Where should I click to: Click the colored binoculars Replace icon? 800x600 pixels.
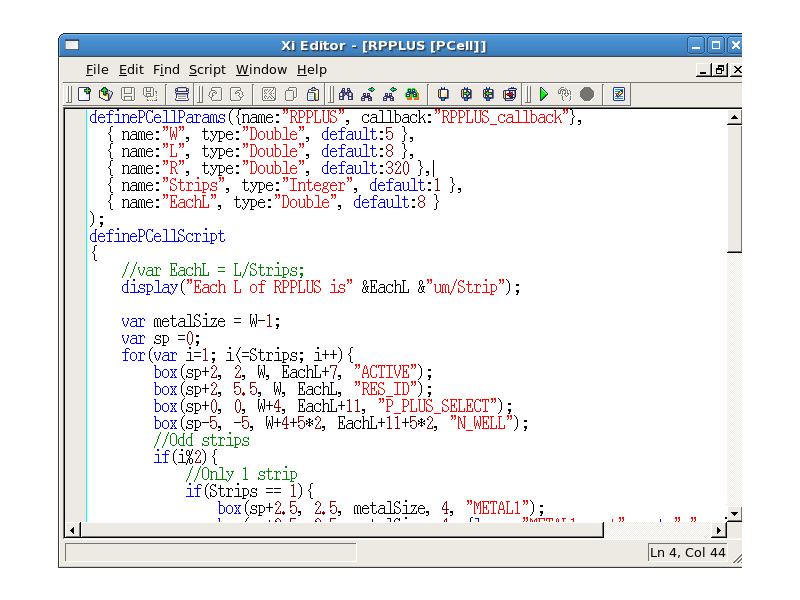(x=412, y=94)
